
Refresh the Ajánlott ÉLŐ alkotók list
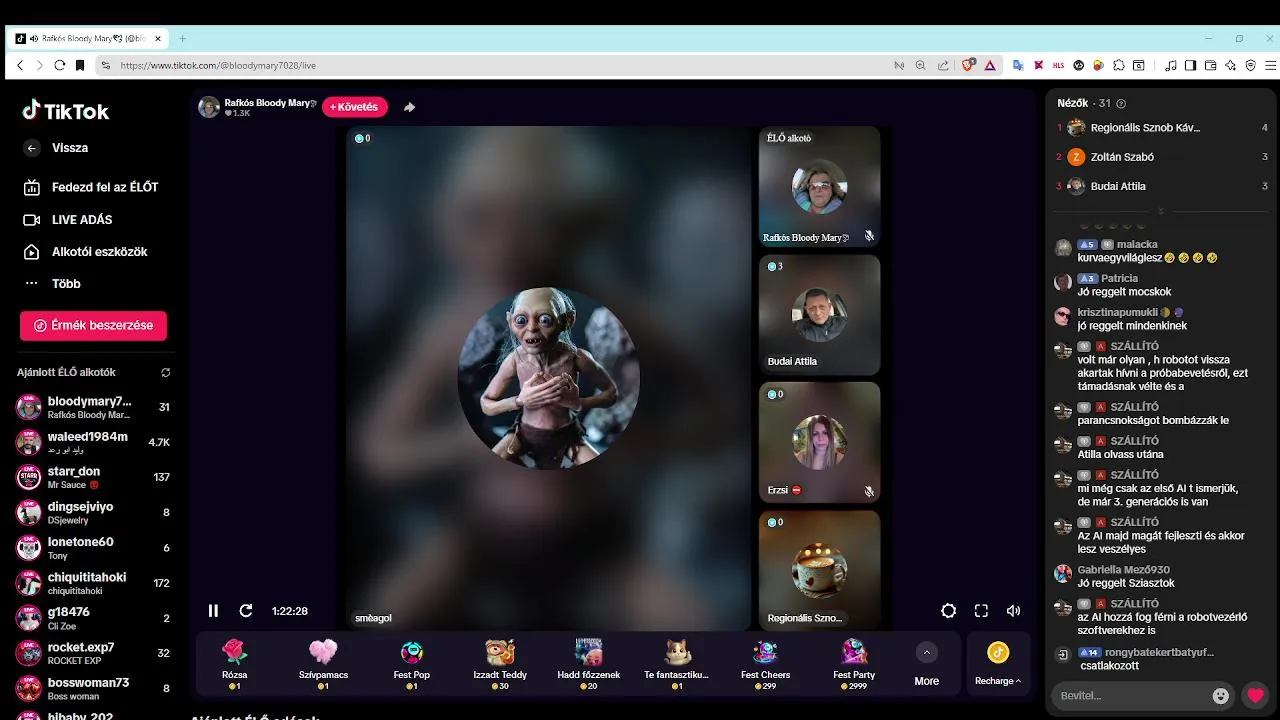point(166,372)
